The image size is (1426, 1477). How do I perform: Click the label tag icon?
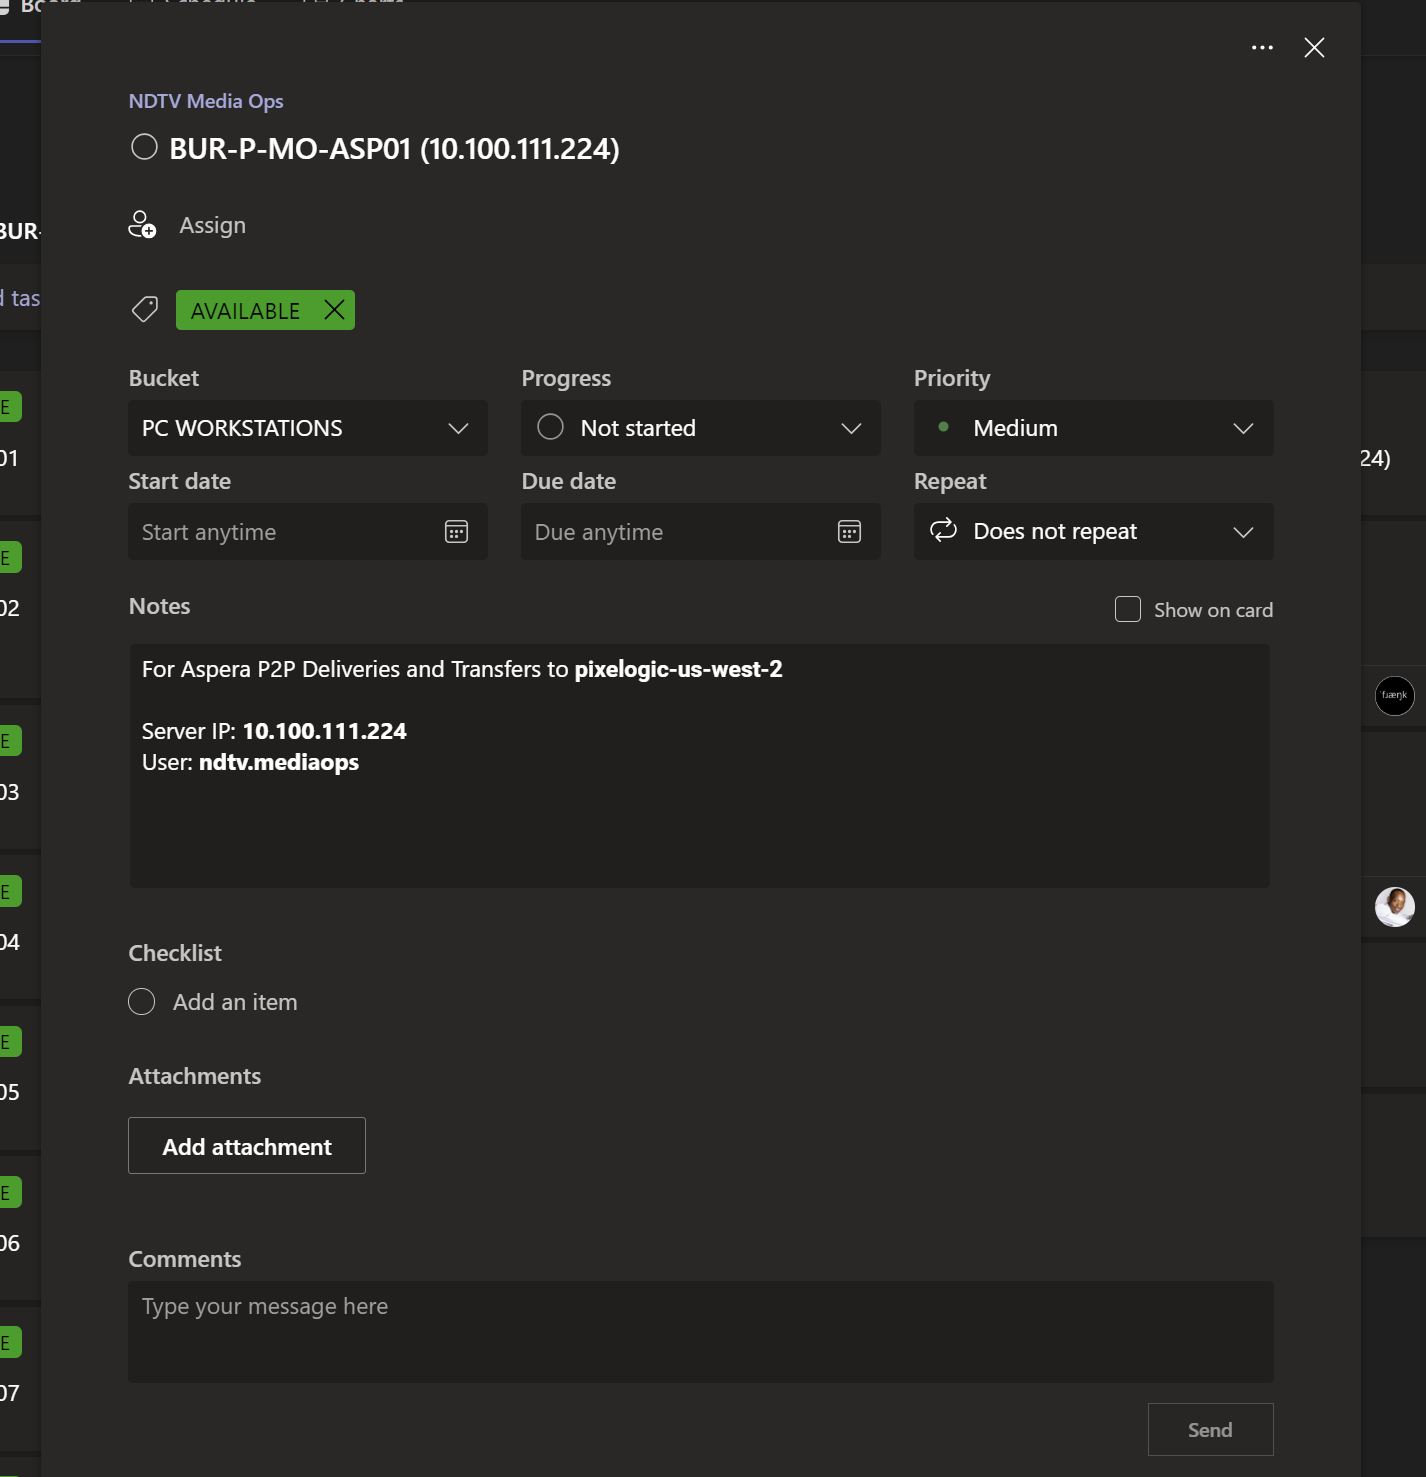pyautogui.click(x=145, y=310)
